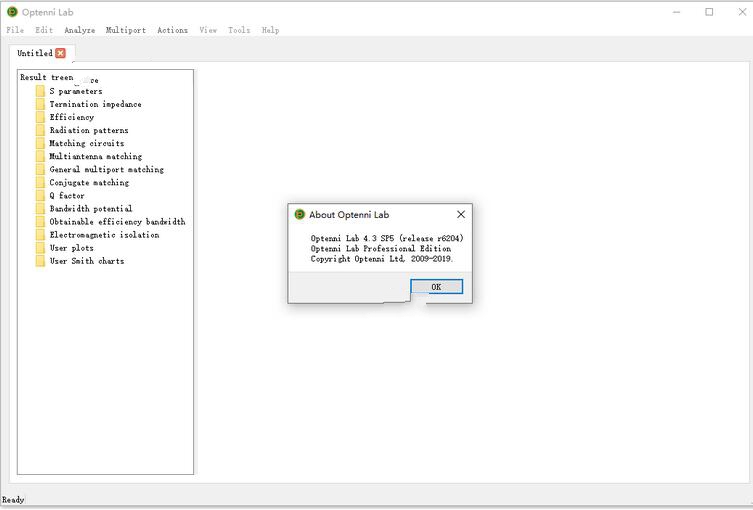Select Obtainable efficiency bandwidth tree row
The height and width of the screenshot is (510, 753).
coord(117,221)
